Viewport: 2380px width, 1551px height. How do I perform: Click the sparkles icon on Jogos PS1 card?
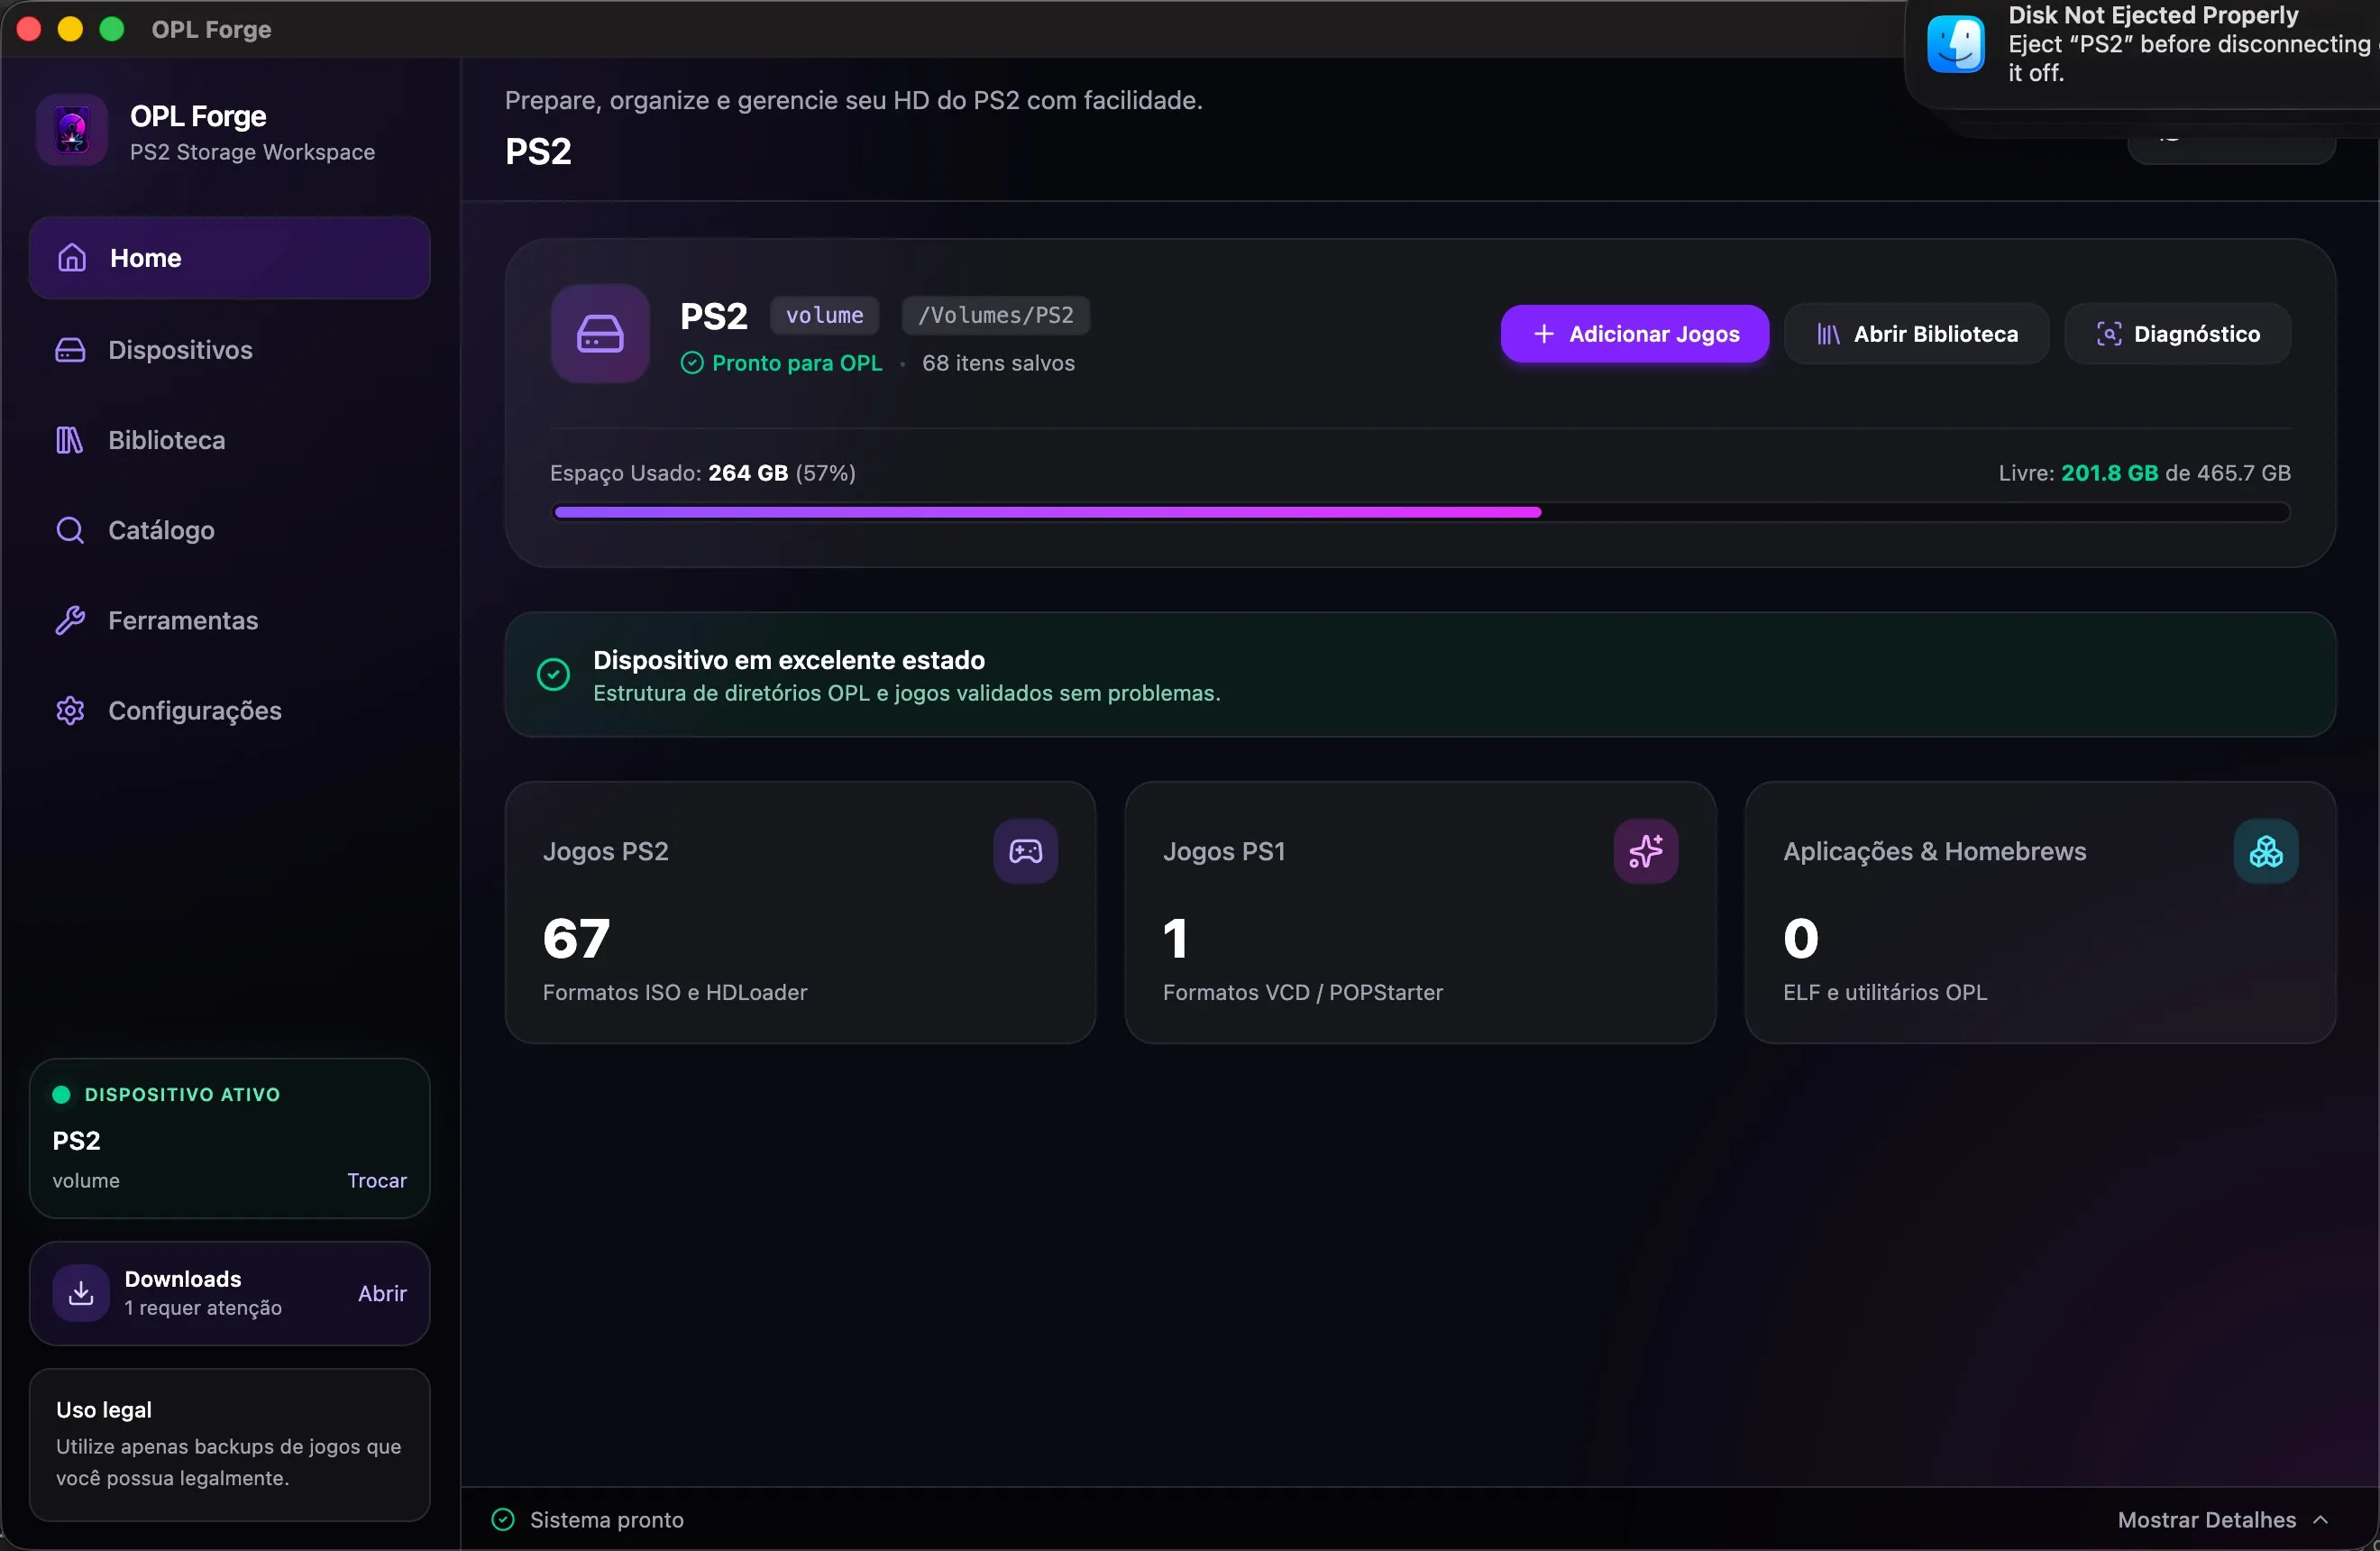pos(1645,851)
